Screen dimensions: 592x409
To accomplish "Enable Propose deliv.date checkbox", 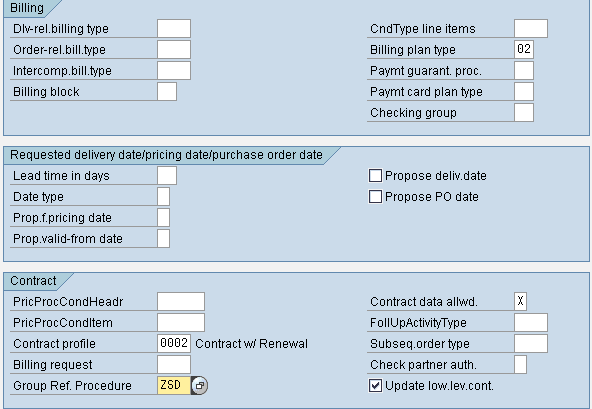I will (375, 176).
